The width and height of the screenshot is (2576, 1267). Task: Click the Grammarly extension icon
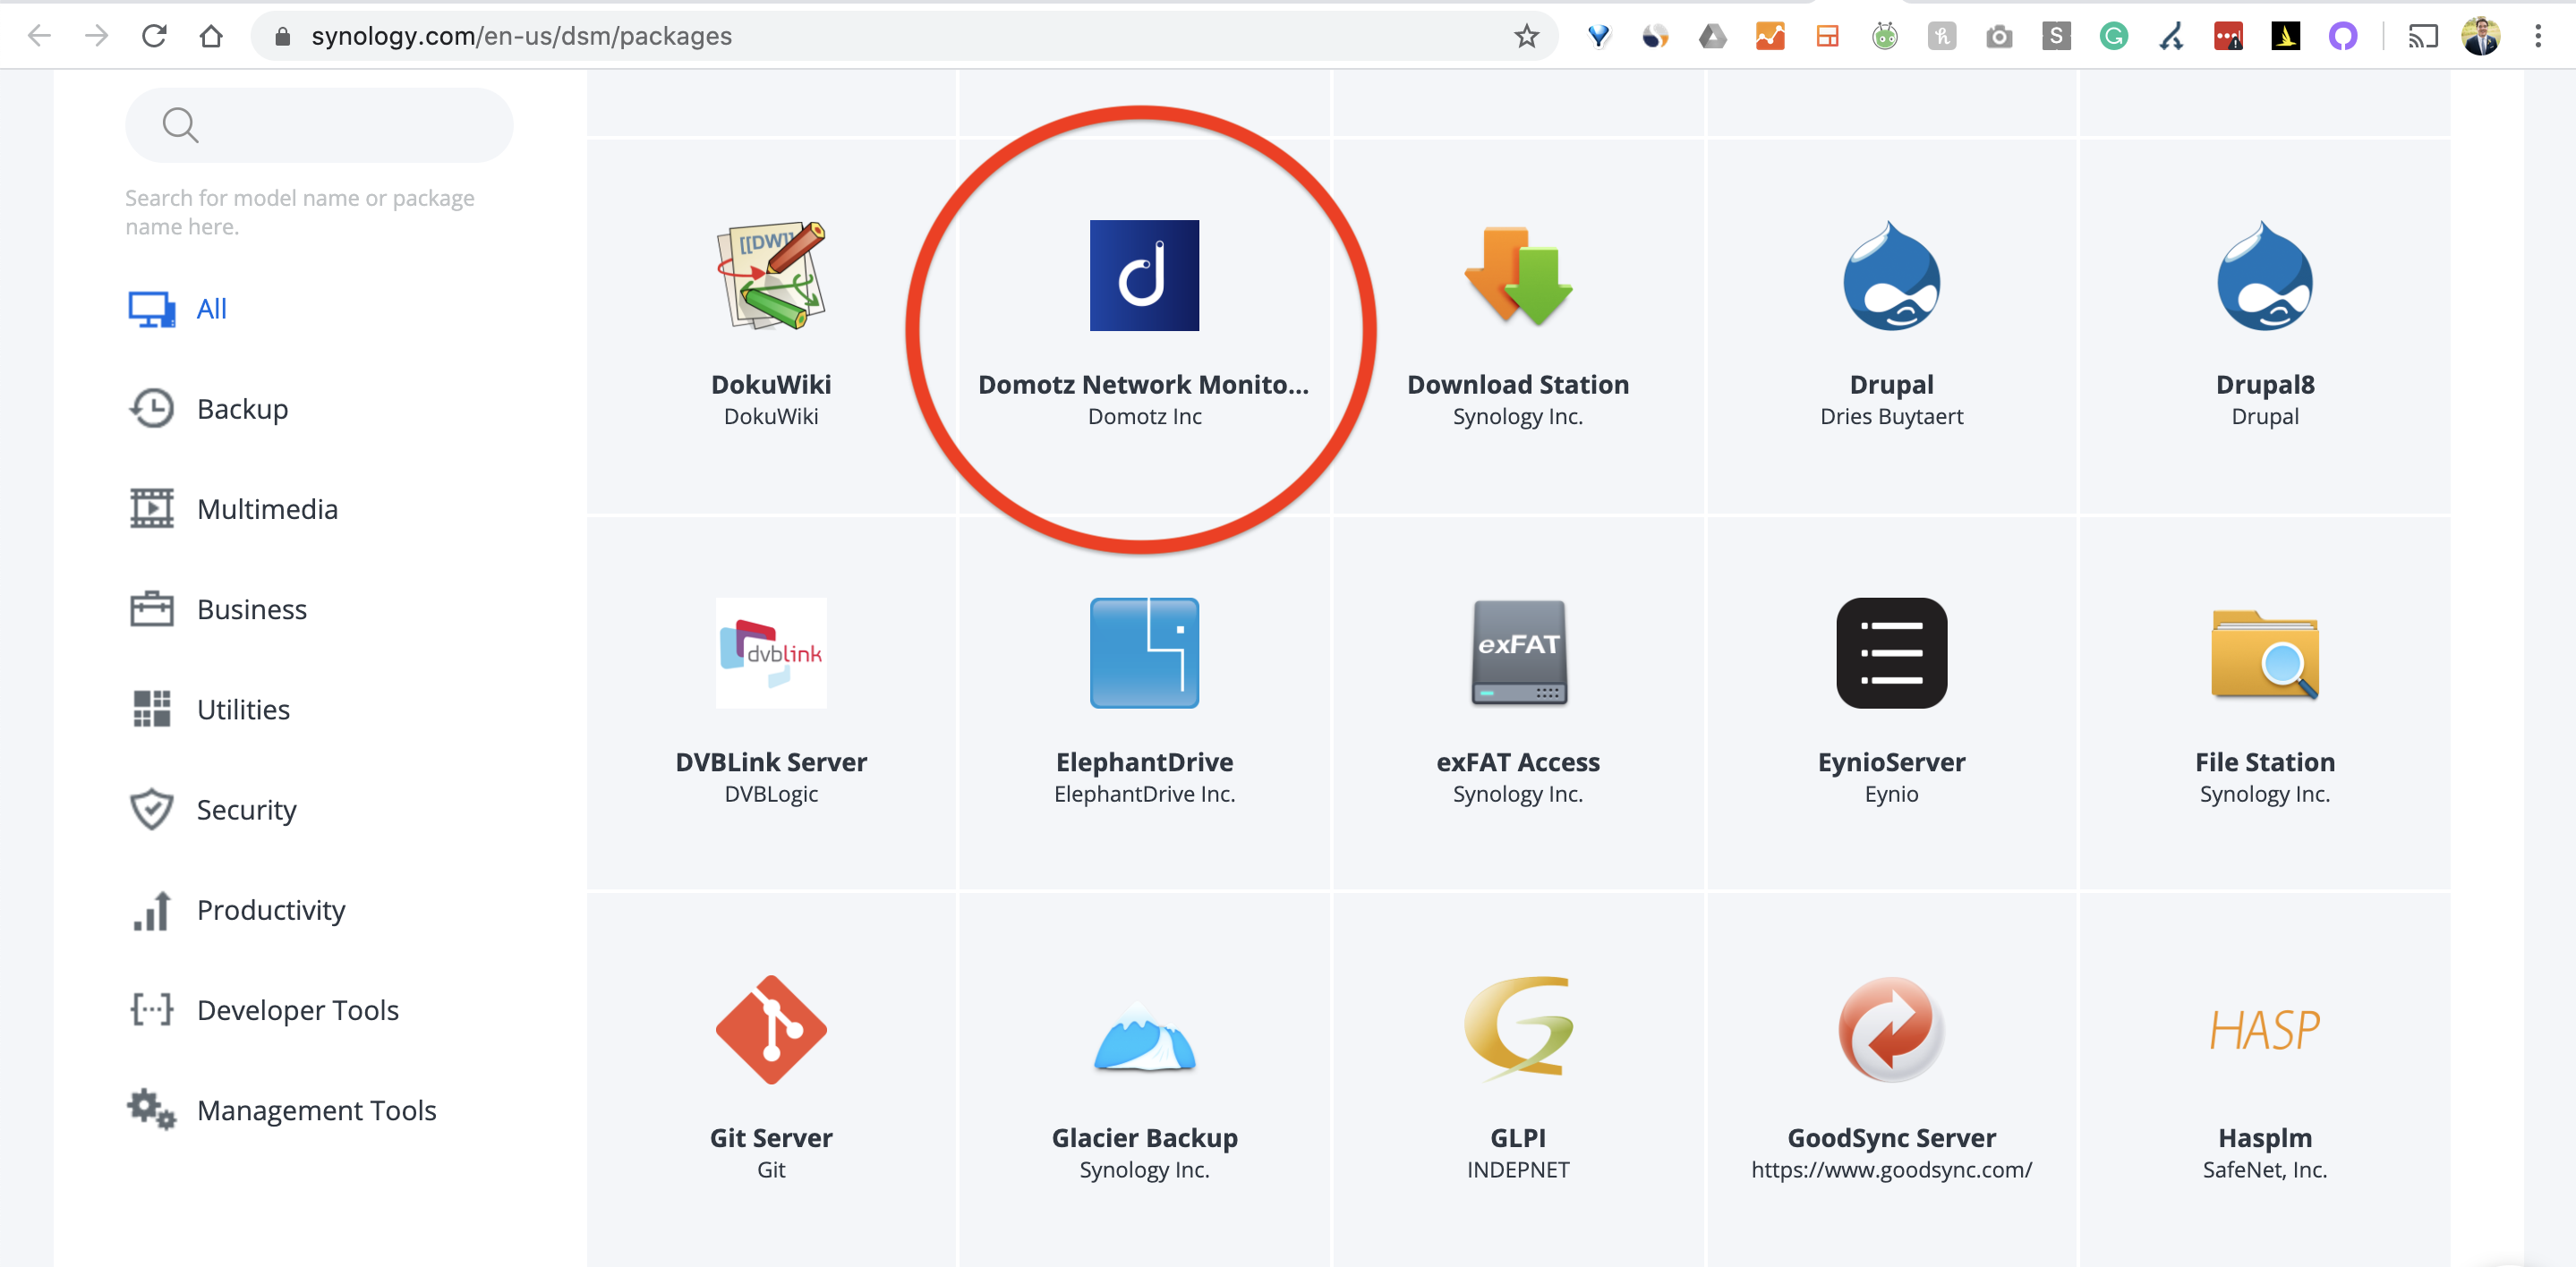tap(2113, 36)
